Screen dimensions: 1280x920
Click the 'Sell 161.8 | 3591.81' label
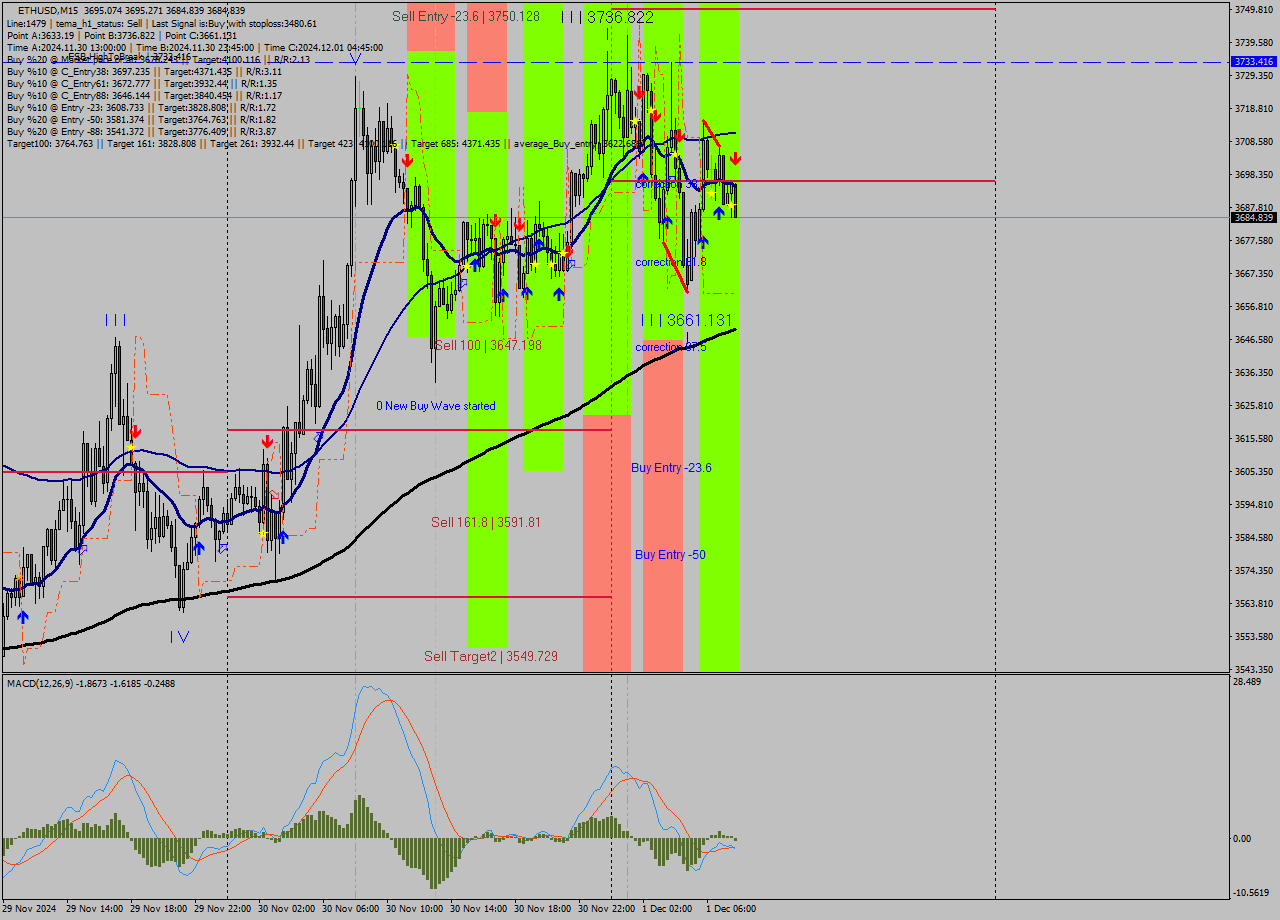pos(486,522)
